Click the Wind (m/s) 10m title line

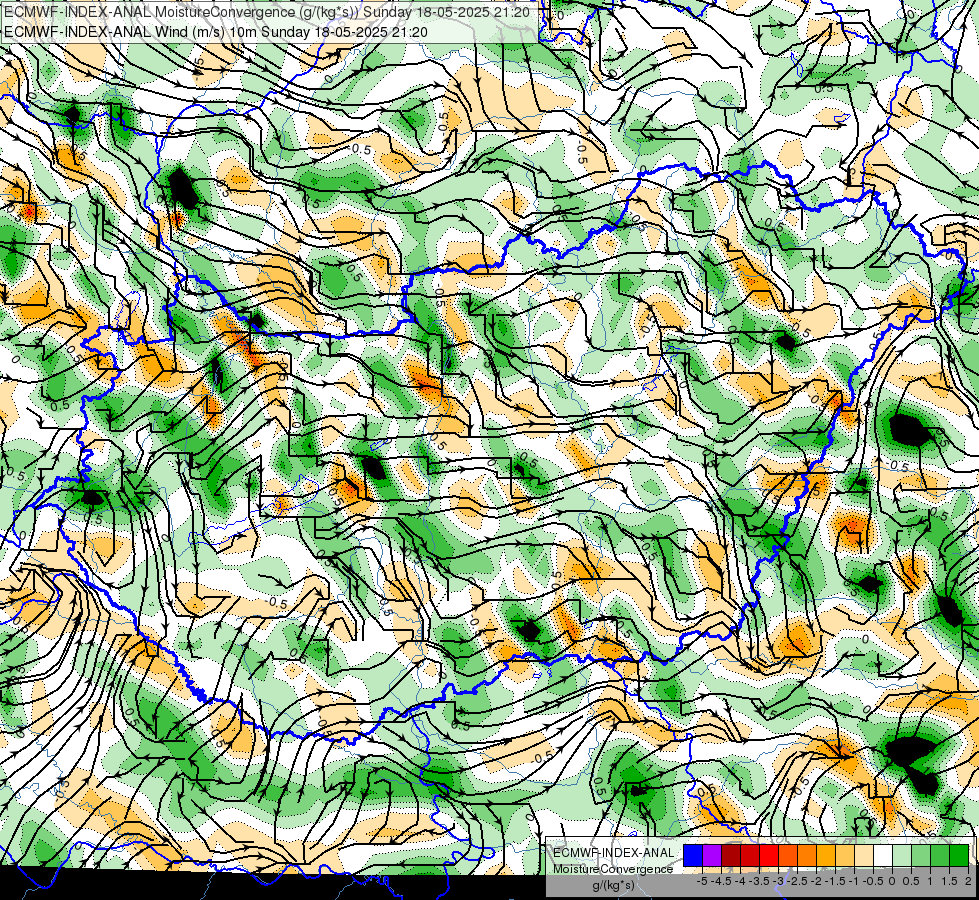215,31
